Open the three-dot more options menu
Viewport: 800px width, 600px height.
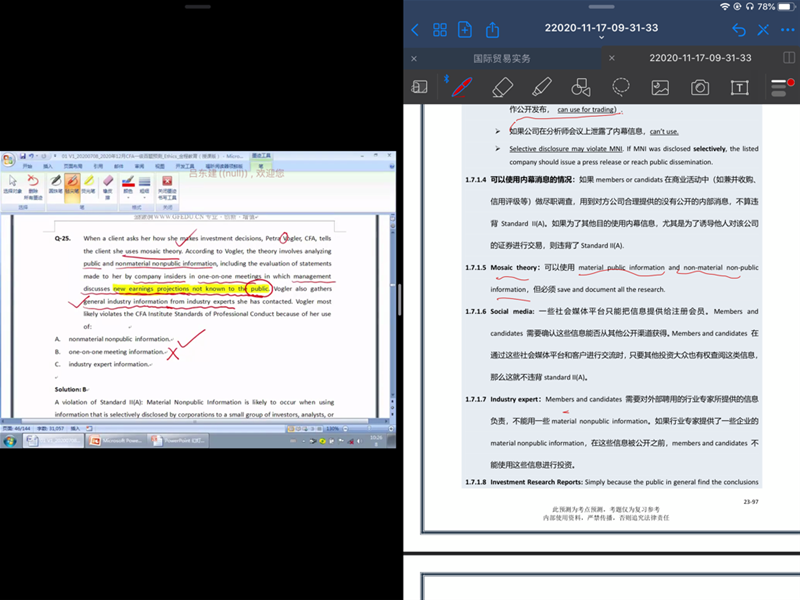pyautogui.click(x=787, y=30)
